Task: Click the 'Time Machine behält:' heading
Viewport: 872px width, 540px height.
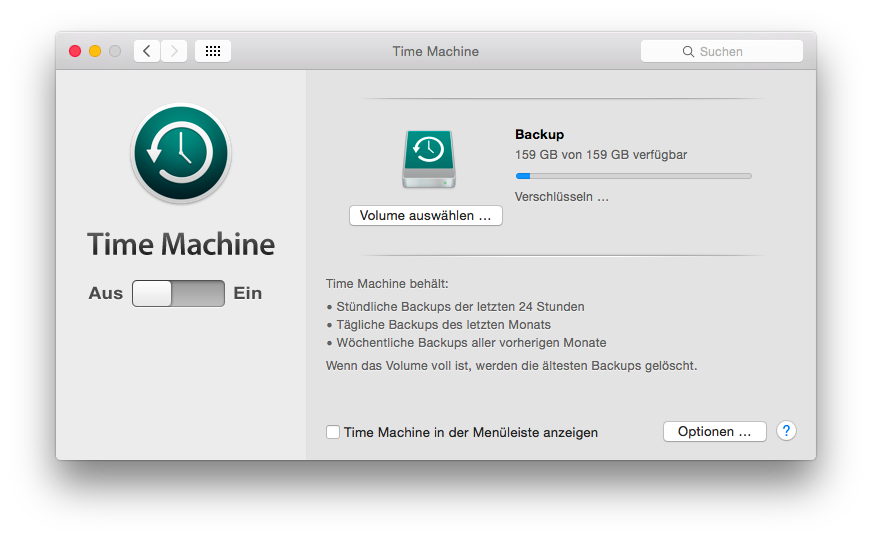Action: pos(387,284)
